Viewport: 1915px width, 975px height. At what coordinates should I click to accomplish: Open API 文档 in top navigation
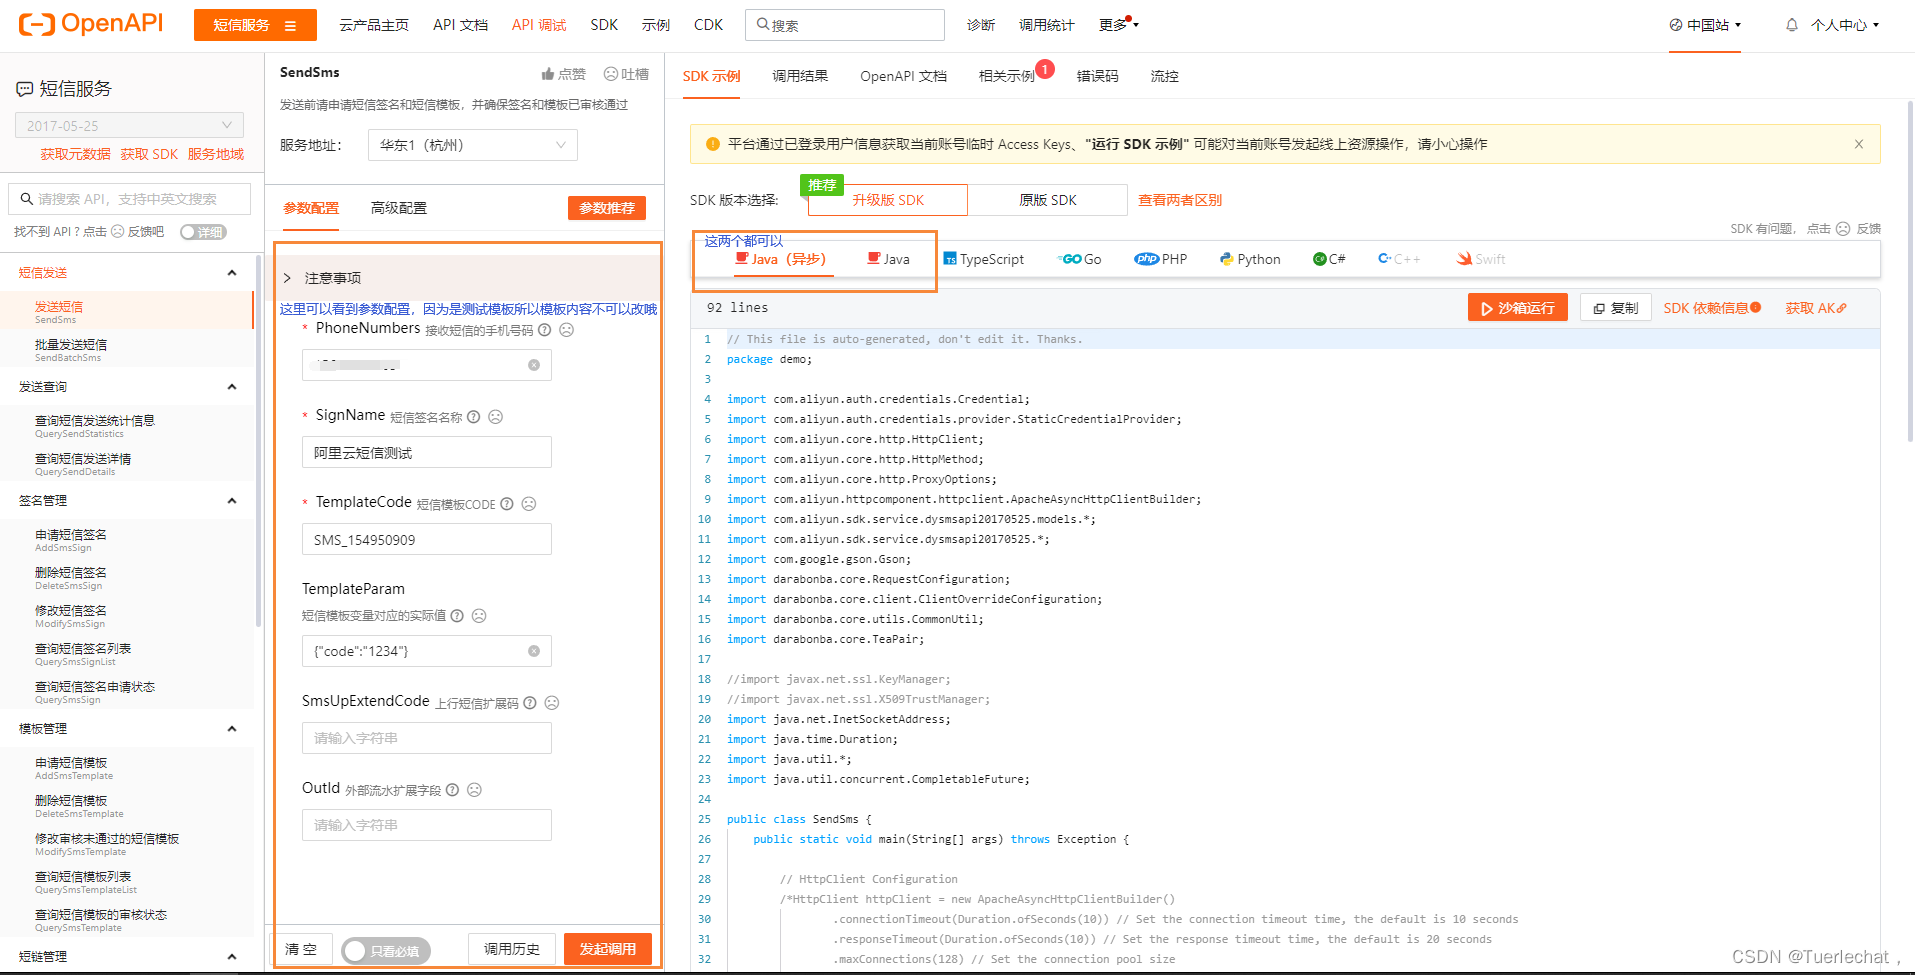coord(460,25)
